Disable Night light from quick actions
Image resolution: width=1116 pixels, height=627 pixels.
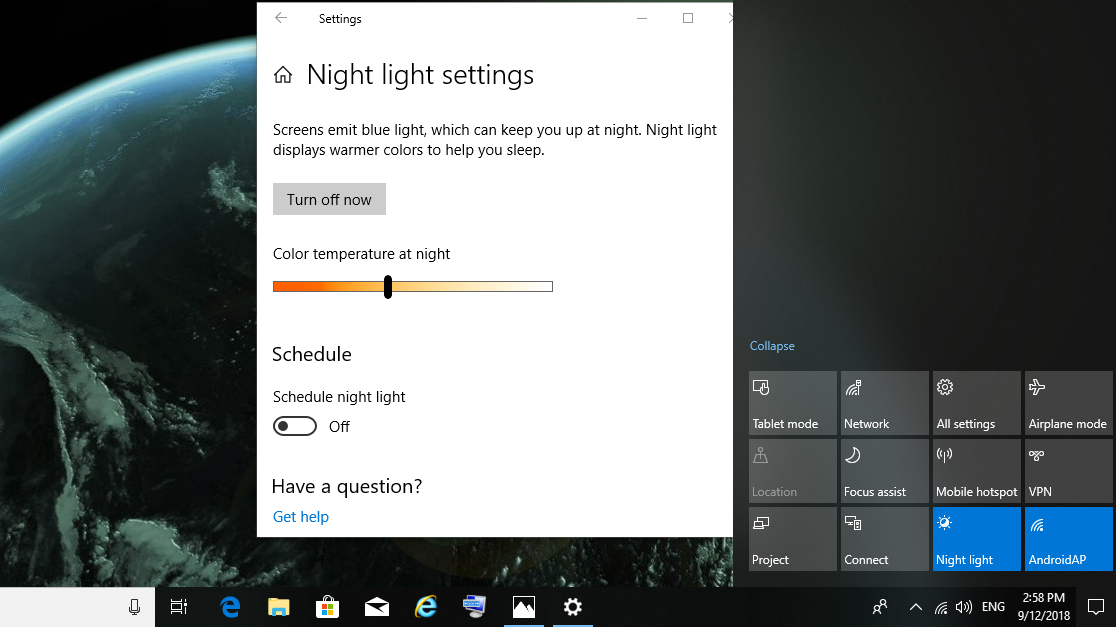pyautogui.click(x=976, y=538)
